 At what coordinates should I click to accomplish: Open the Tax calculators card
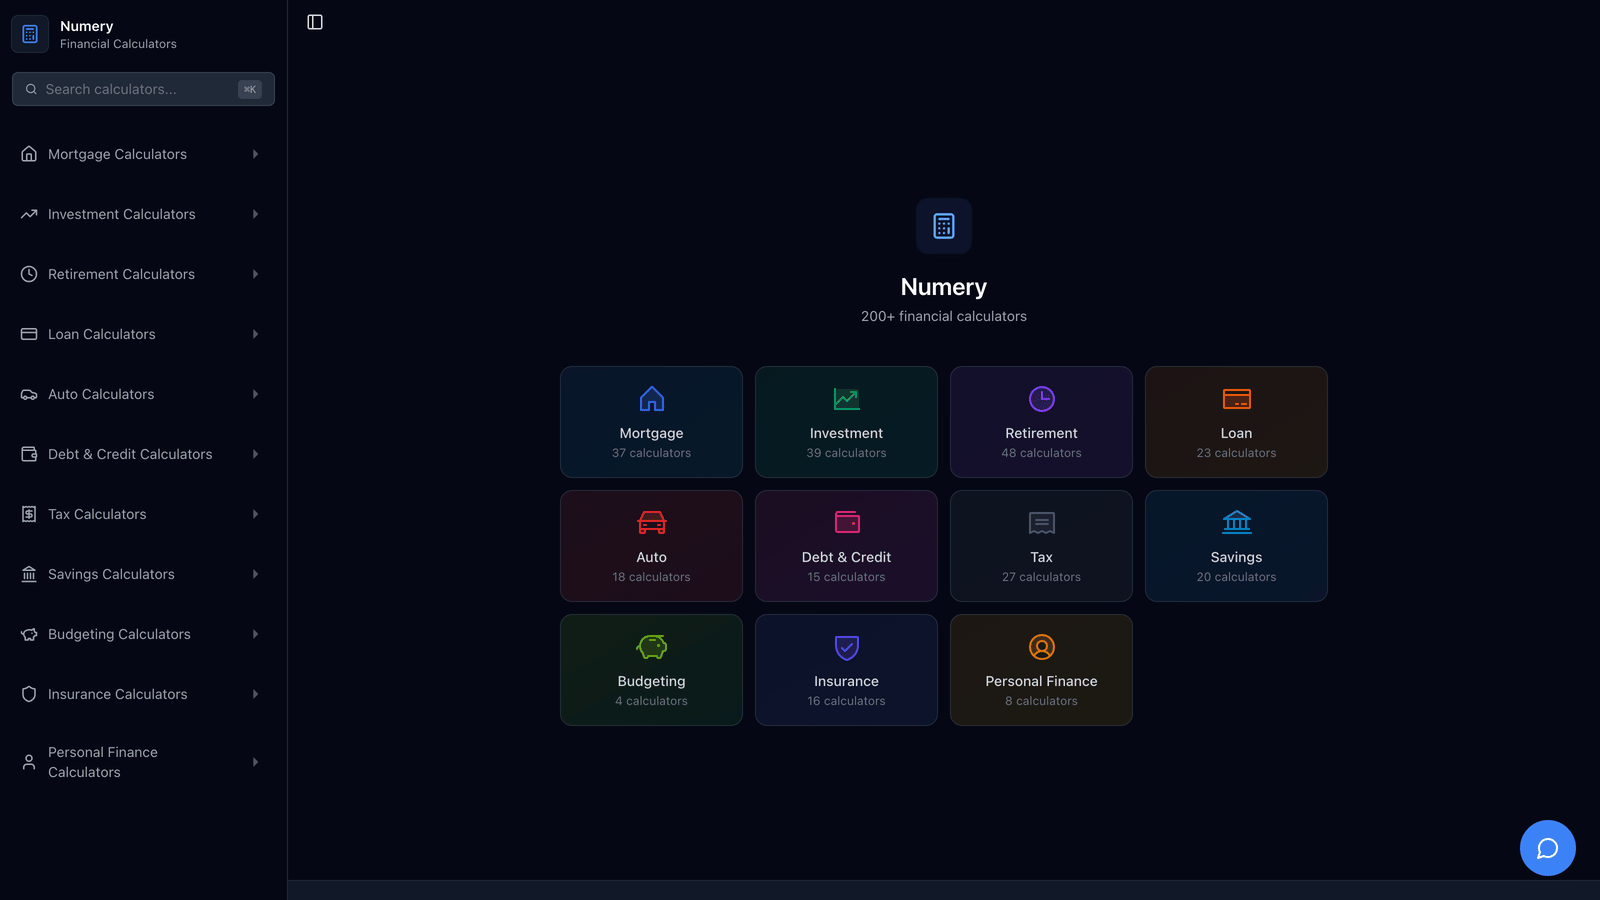pos(1041,545)
